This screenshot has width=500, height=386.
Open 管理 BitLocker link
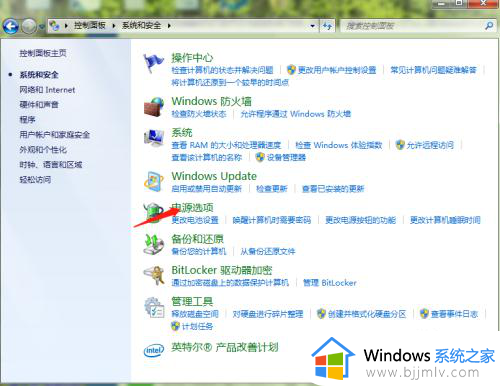coord(329,283)
